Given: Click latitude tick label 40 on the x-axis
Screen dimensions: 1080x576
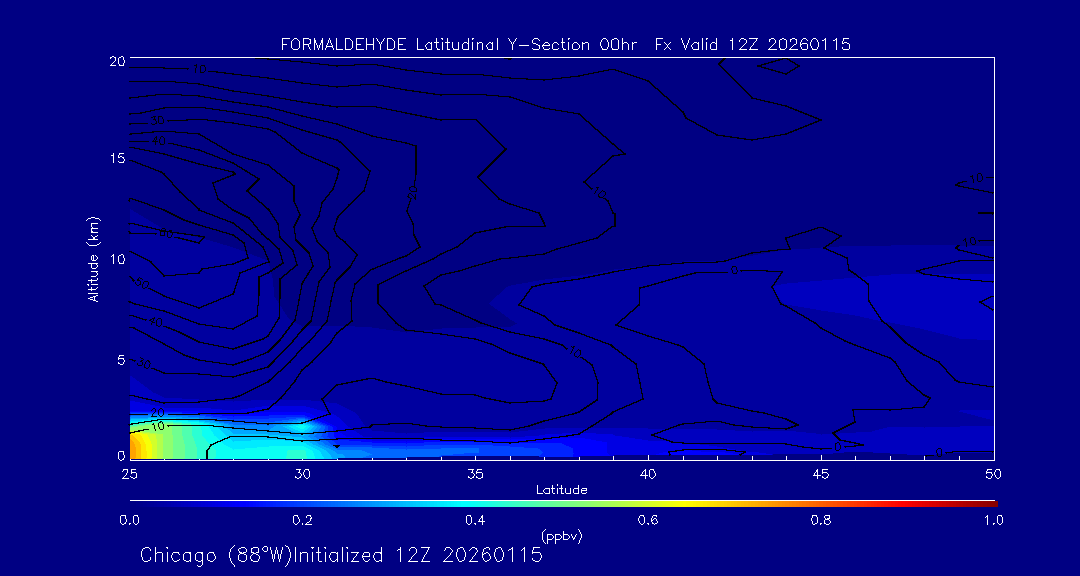Looking at the screenshot, I should coord(648,473).
